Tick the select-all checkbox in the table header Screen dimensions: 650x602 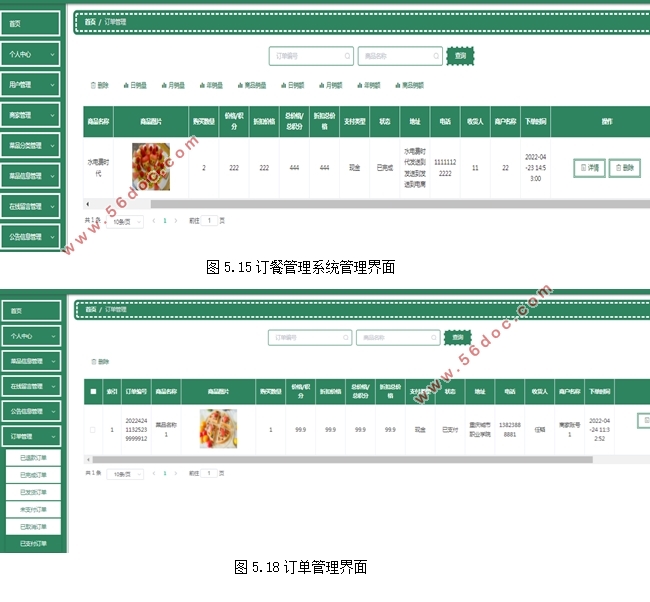coord(94,391)
